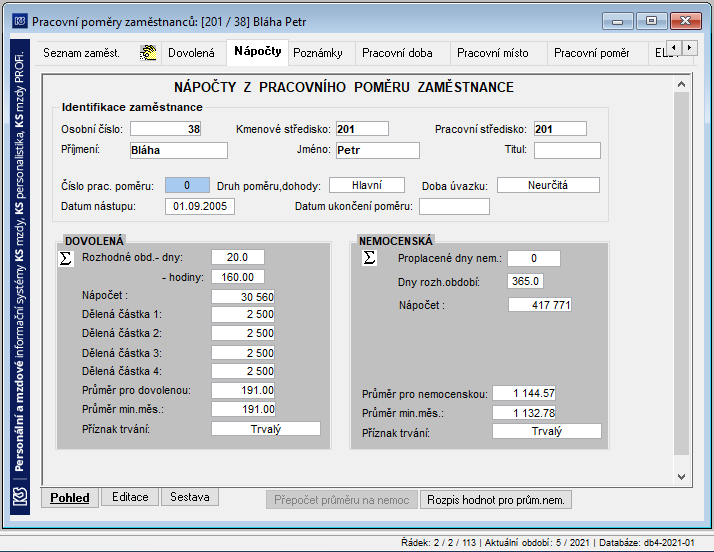This screenshot has height=552, width=714.
Task: Open the Sestava view
Action: point(190,497)
